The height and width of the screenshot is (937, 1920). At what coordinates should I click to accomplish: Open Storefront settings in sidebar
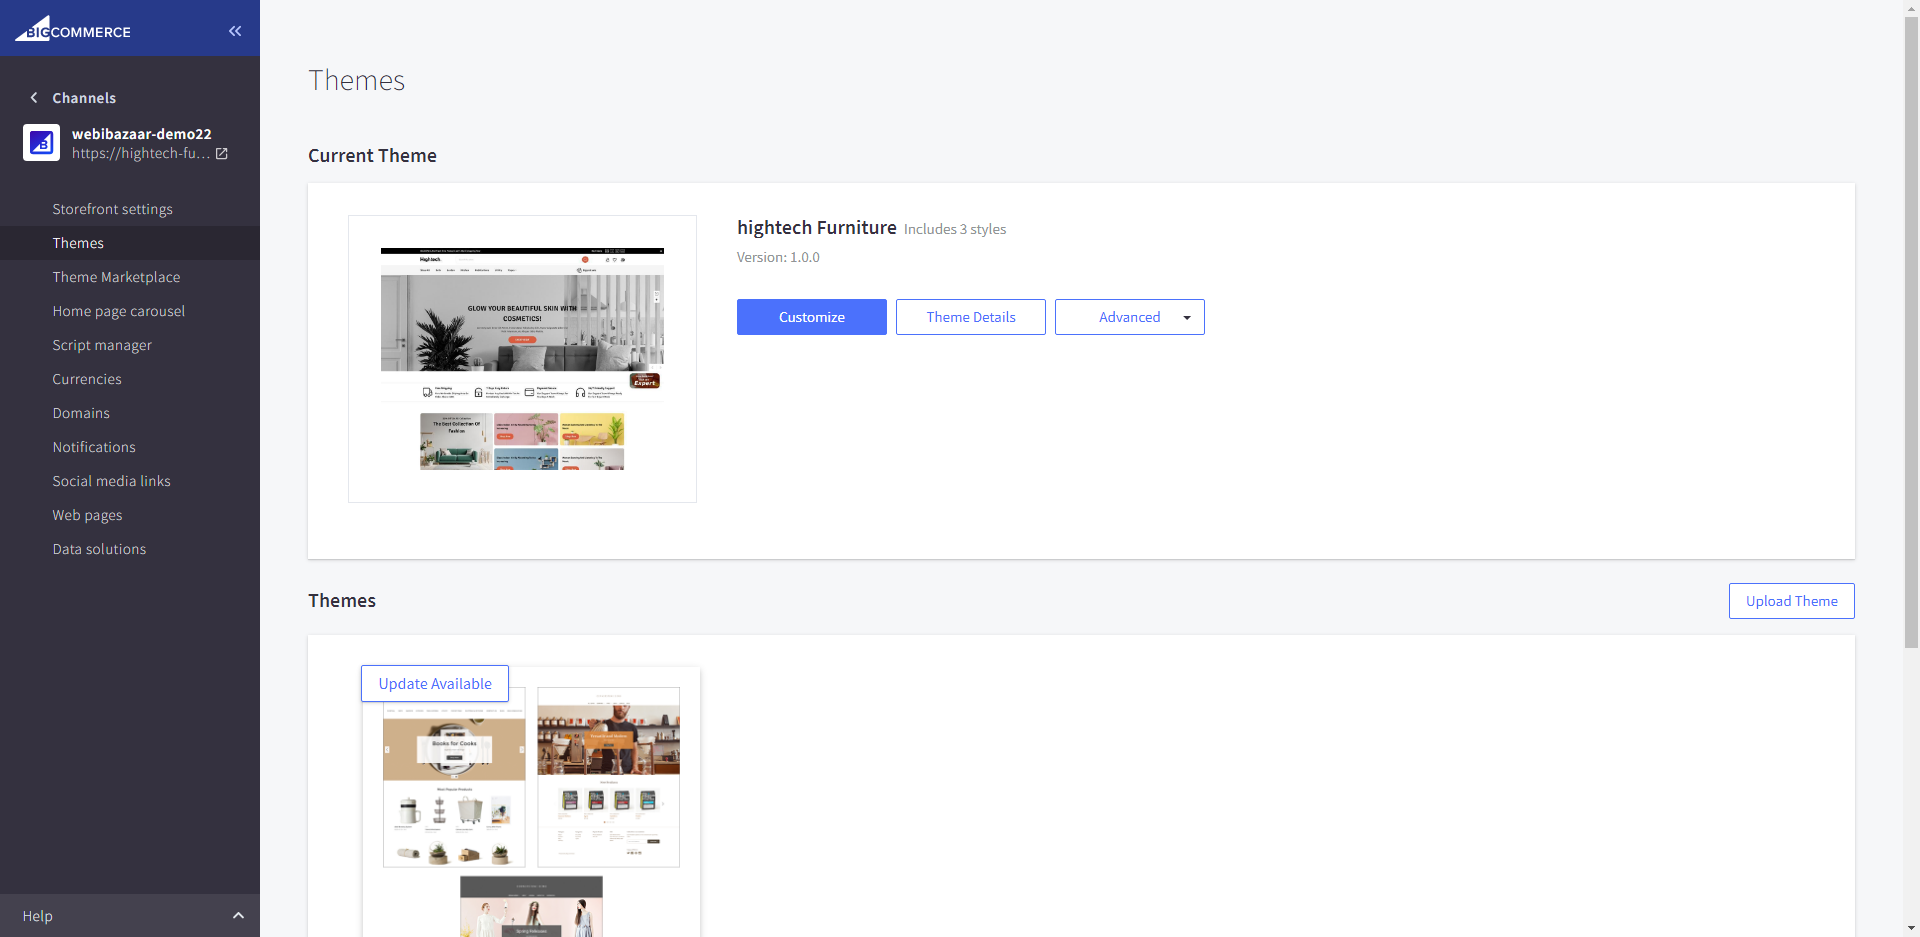tap(112, 209)
